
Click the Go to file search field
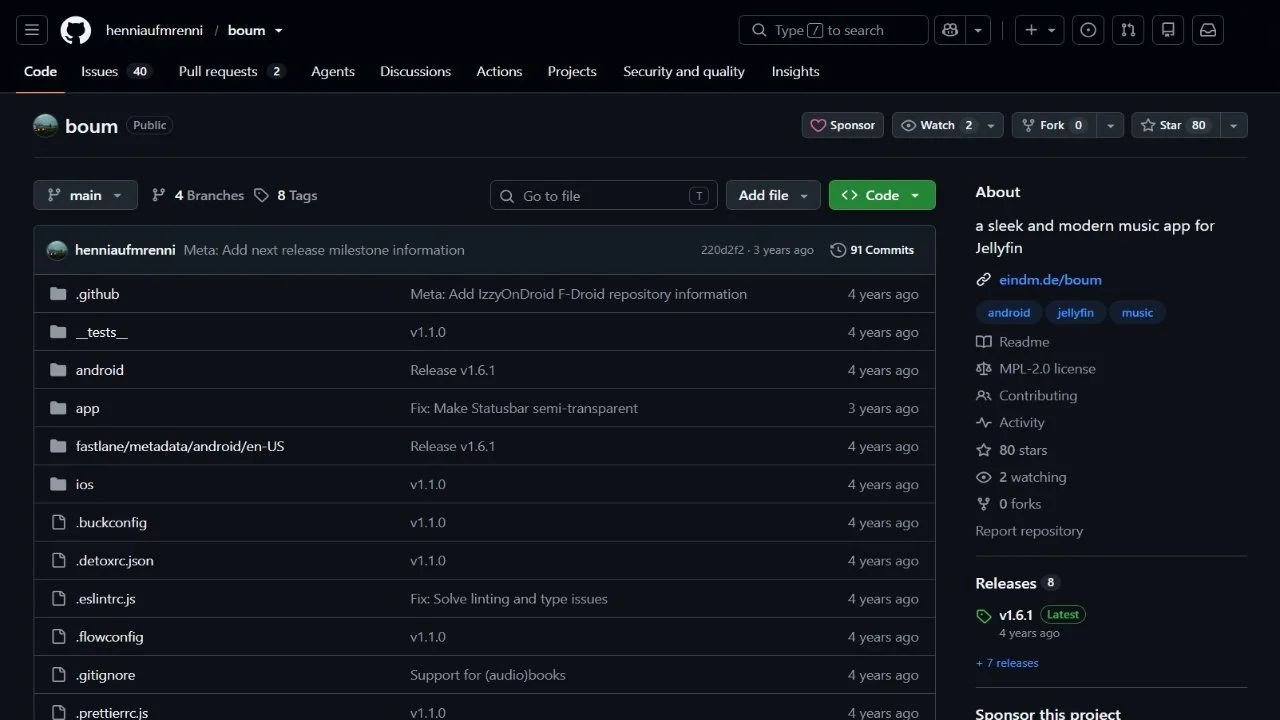pos(603,195)
